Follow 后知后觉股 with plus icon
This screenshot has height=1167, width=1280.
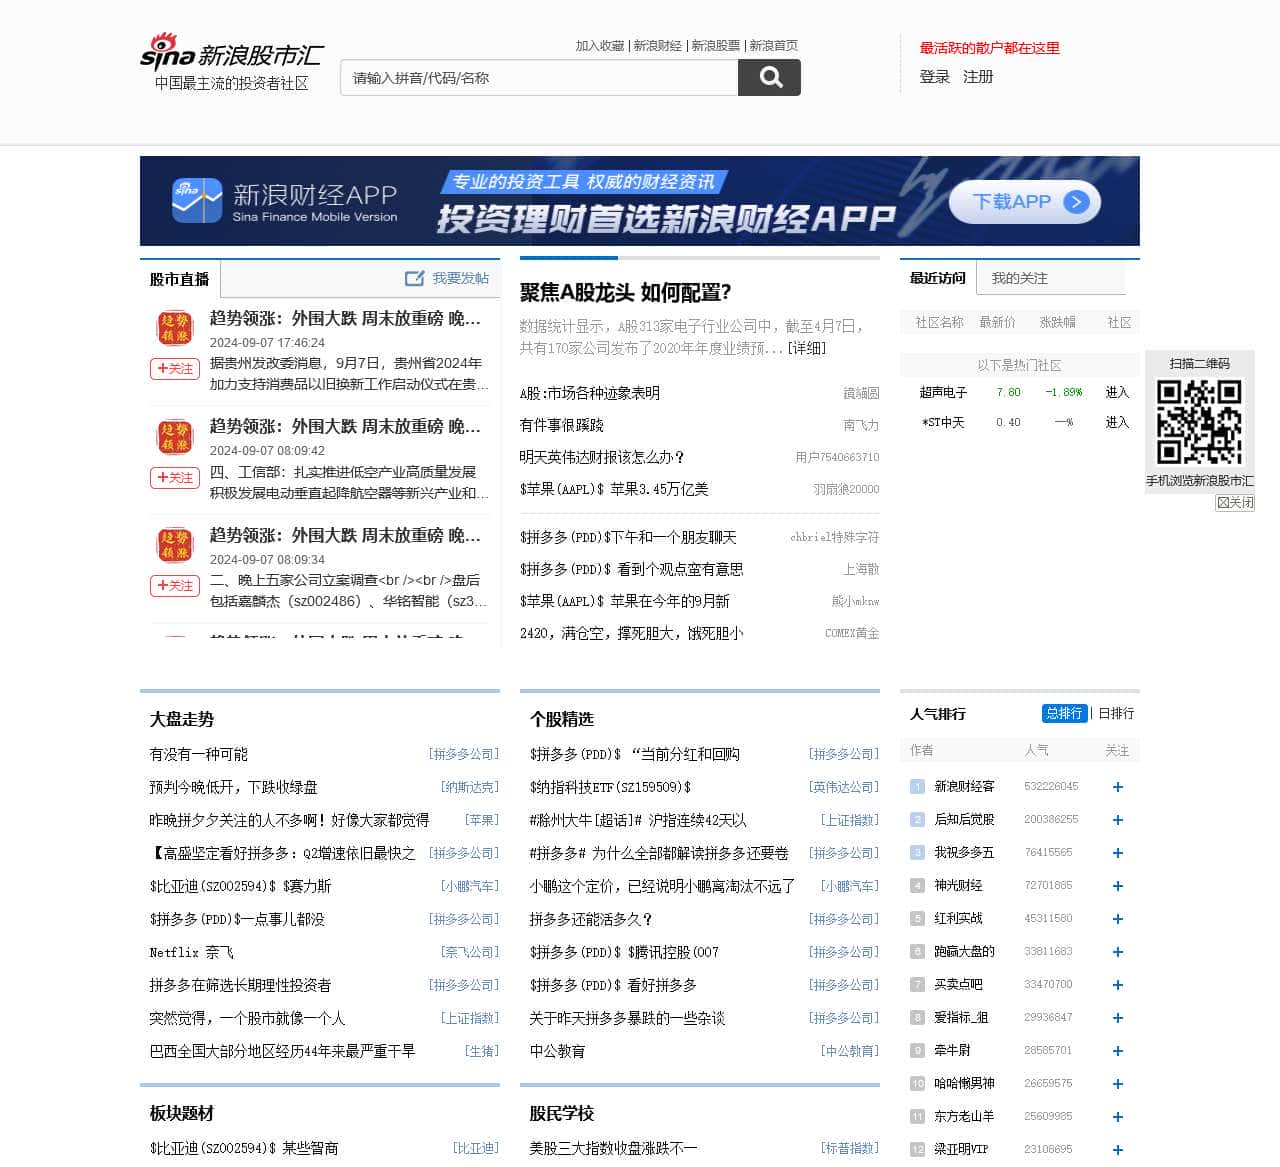1118,820
